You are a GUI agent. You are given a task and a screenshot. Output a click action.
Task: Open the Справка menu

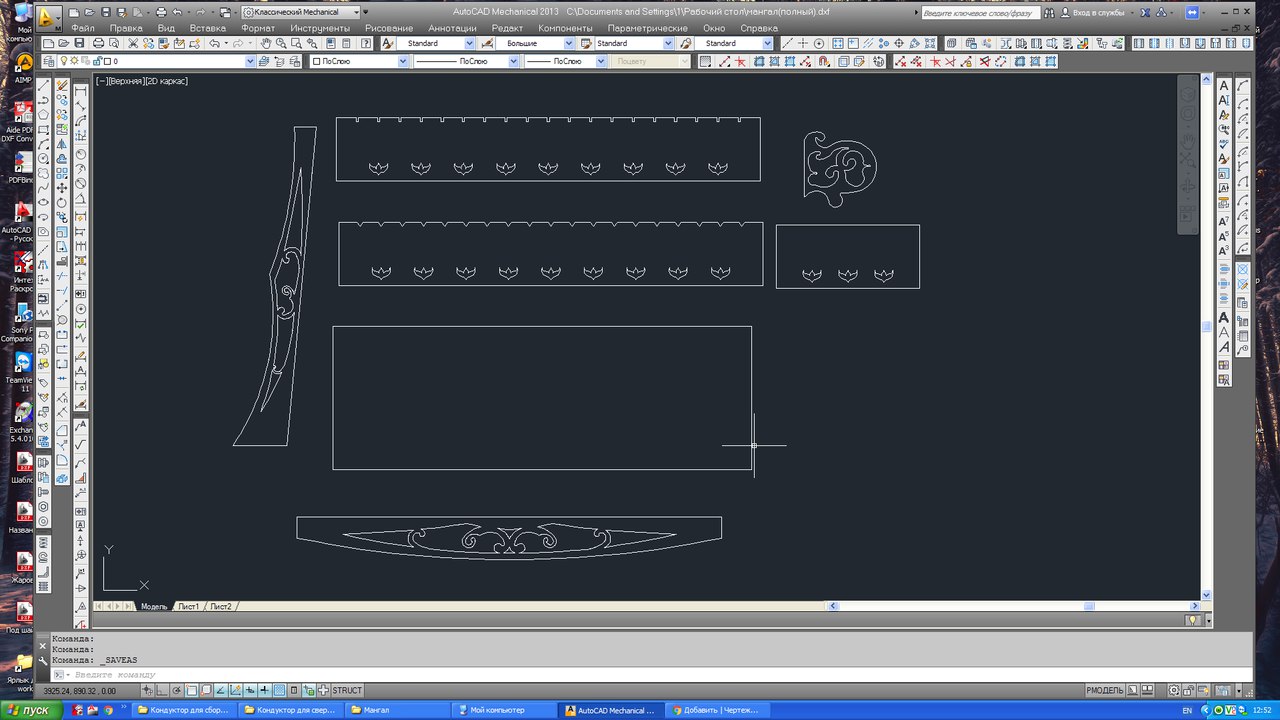pyautogui.click(x=759, y=28)
